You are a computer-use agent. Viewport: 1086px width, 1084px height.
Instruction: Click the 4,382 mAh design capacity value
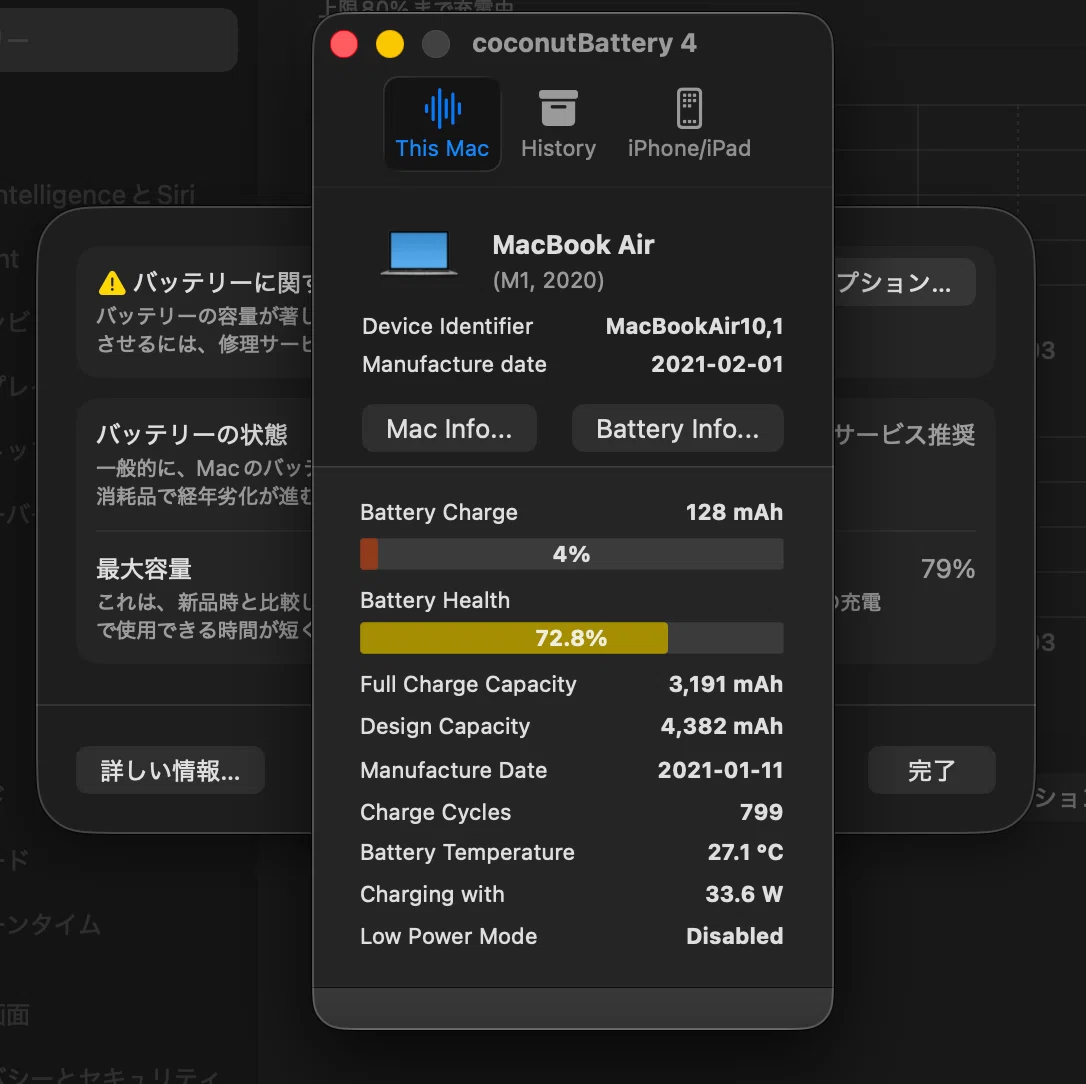(x=722, y=727)
